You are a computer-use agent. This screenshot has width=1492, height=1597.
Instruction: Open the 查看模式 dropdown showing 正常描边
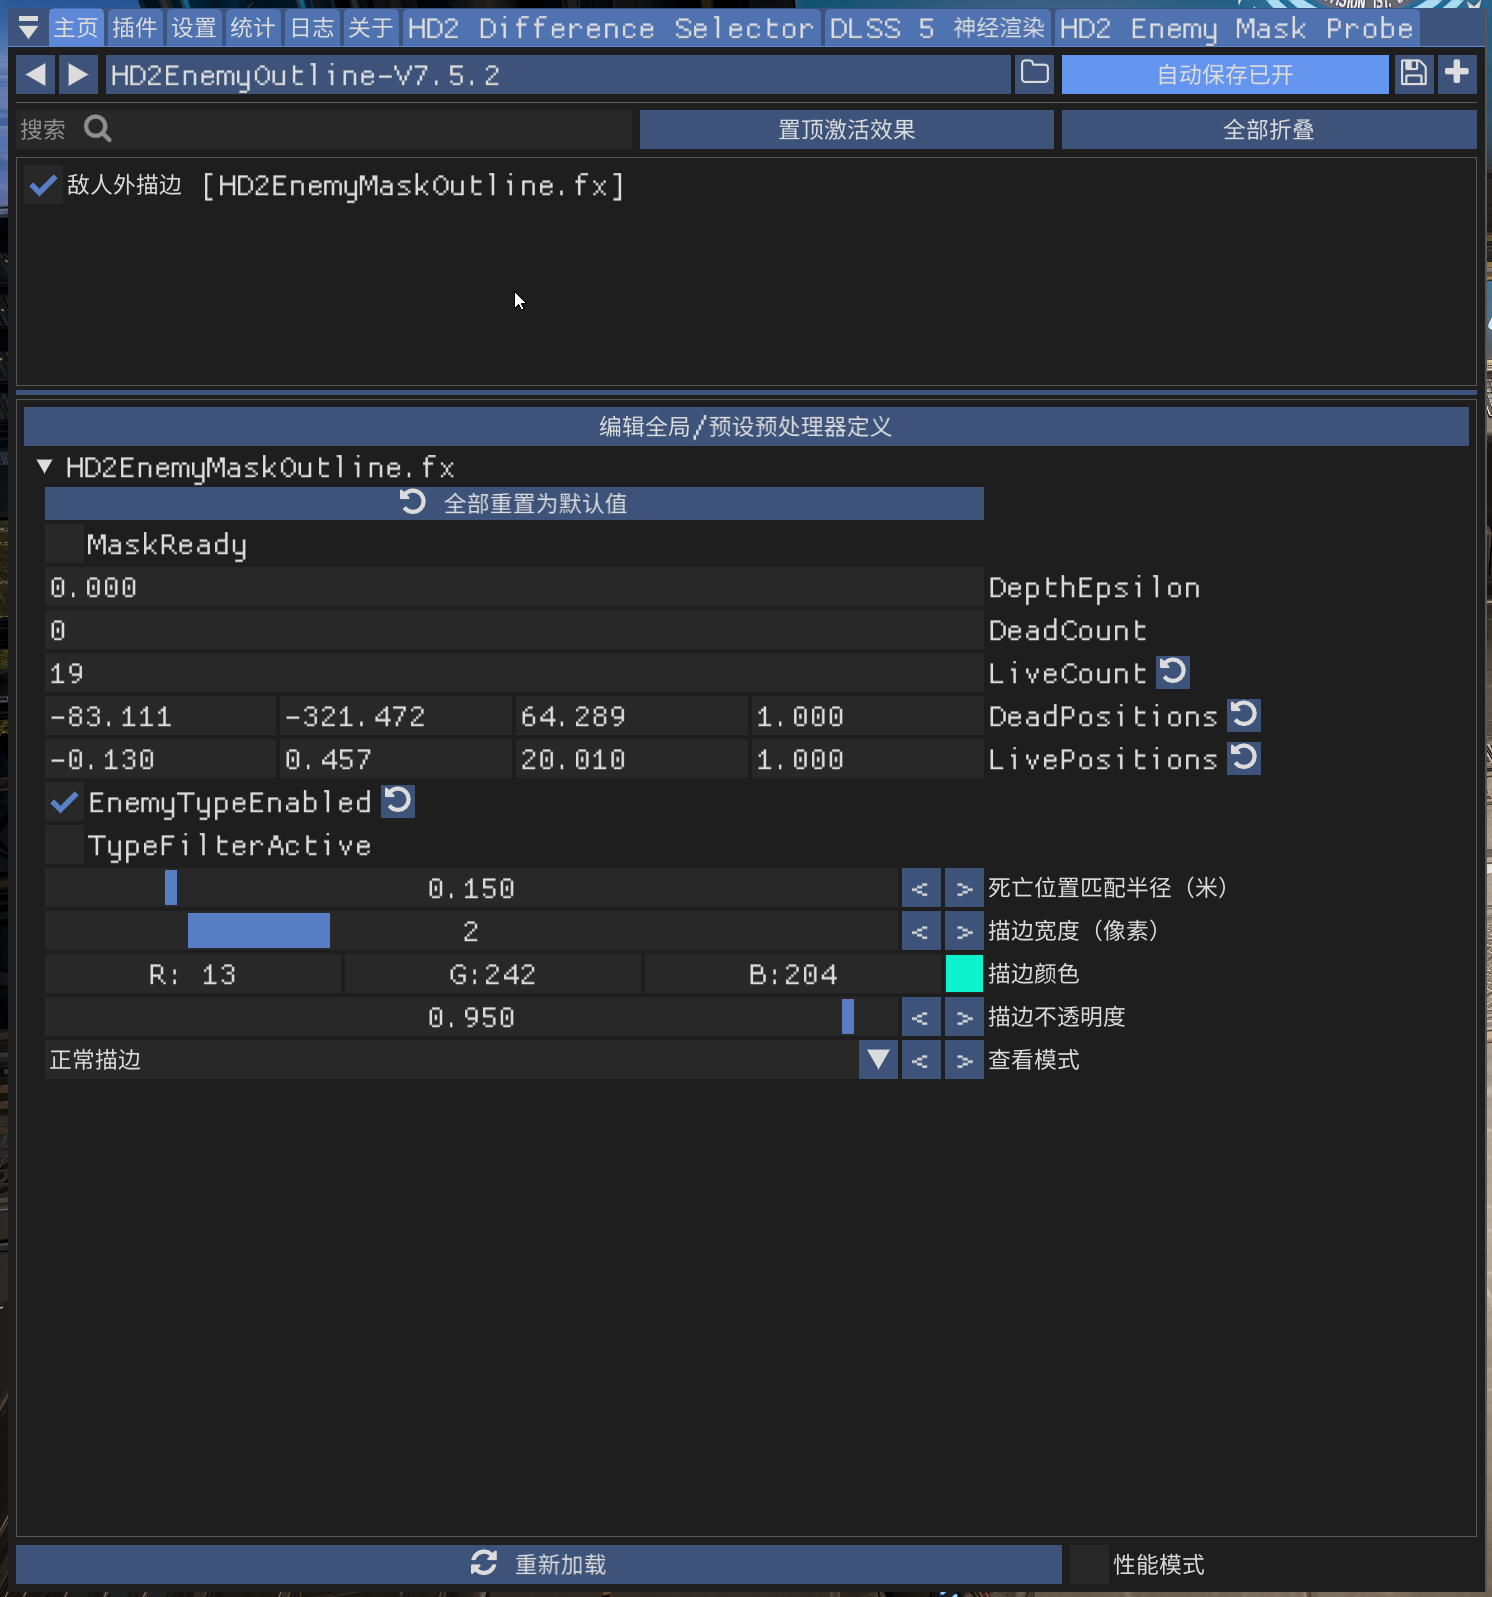(471, 1060)
